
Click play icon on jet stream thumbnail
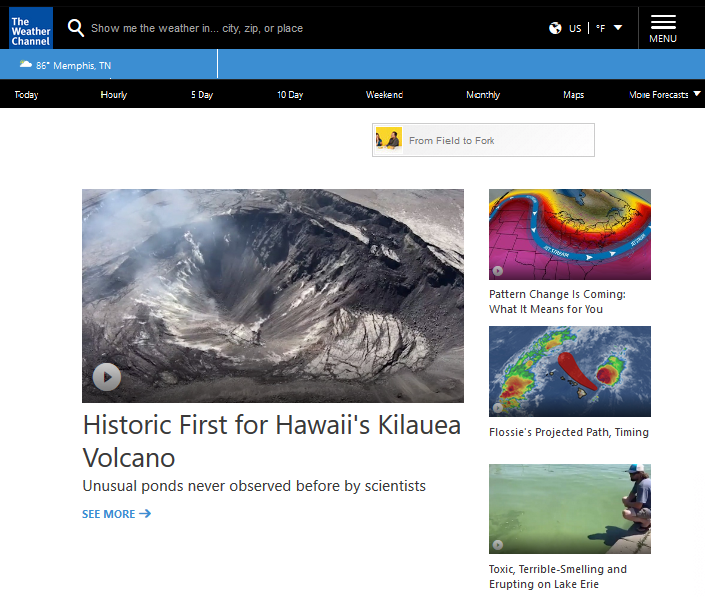(498, 271)
